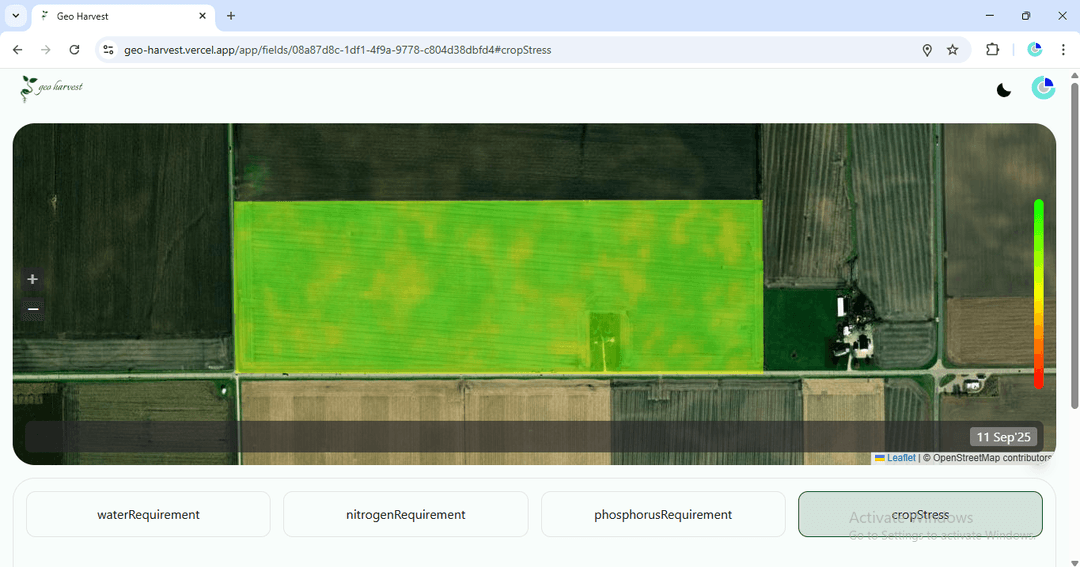Reload the page
Viewport: 1080px width, 567px height.
point(74,50)
